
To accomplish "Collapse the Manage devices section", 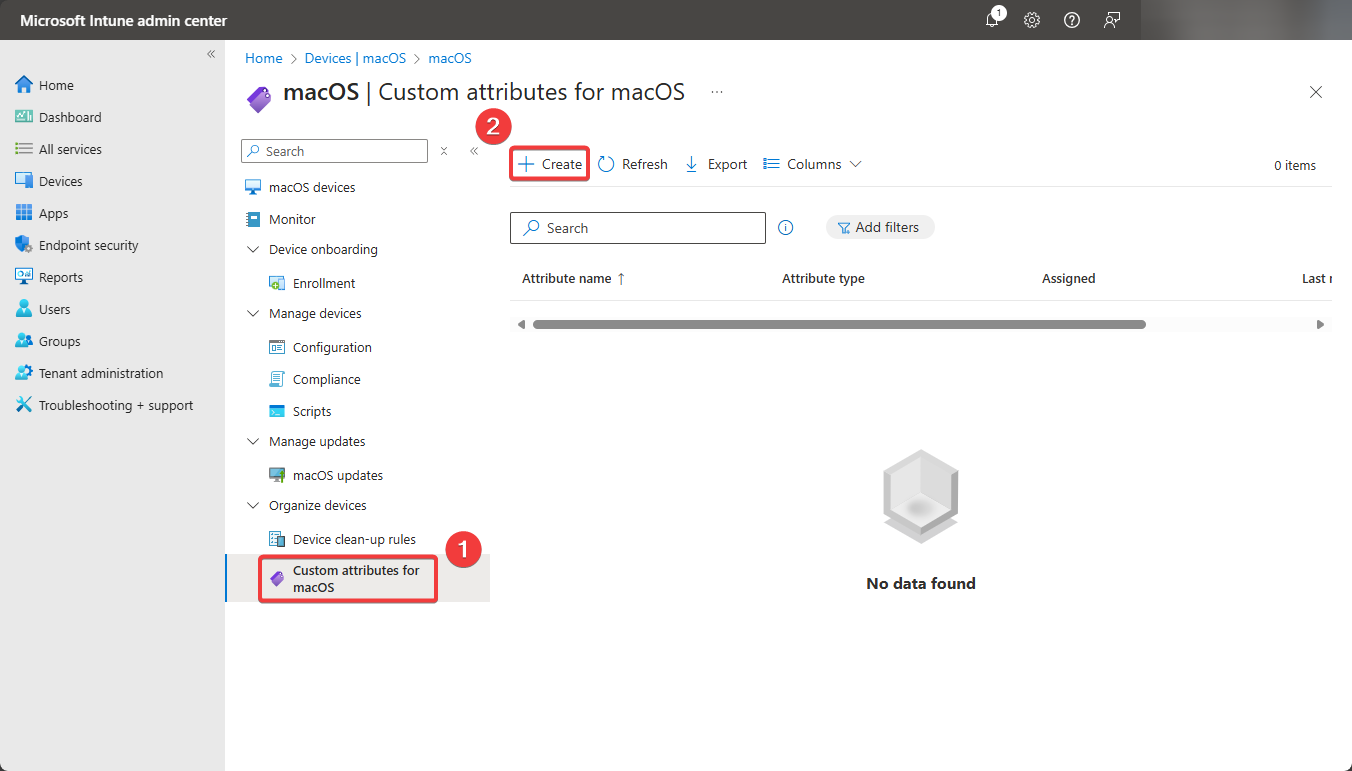I will (x=253, y=314).
